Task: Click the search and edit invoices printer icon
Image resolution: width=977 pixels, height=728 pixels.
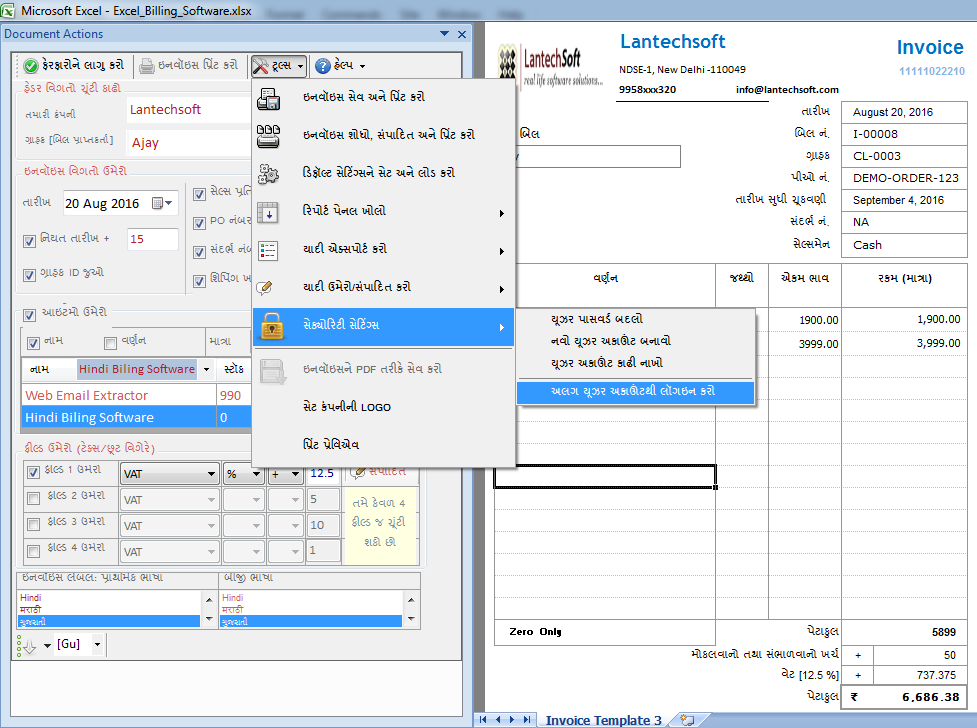Action: point(269,136)
